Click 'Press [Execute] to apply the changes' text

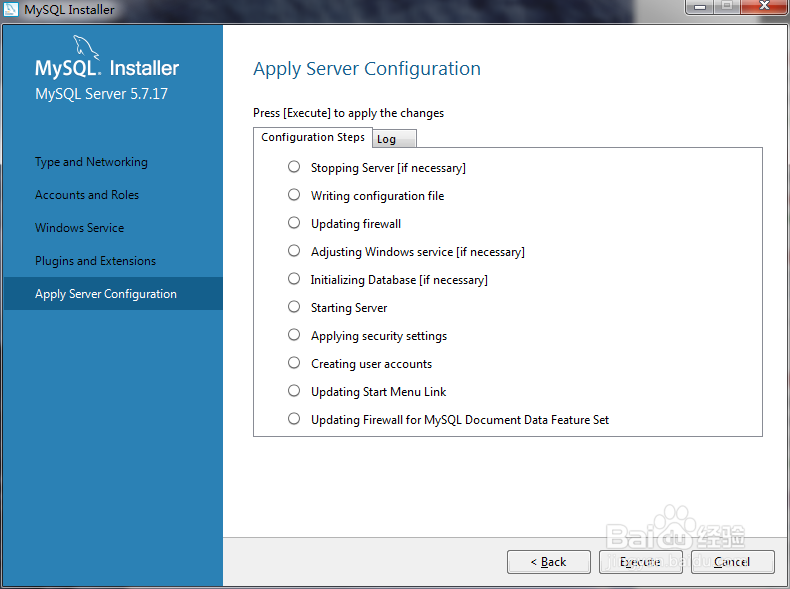coord(348,113)
